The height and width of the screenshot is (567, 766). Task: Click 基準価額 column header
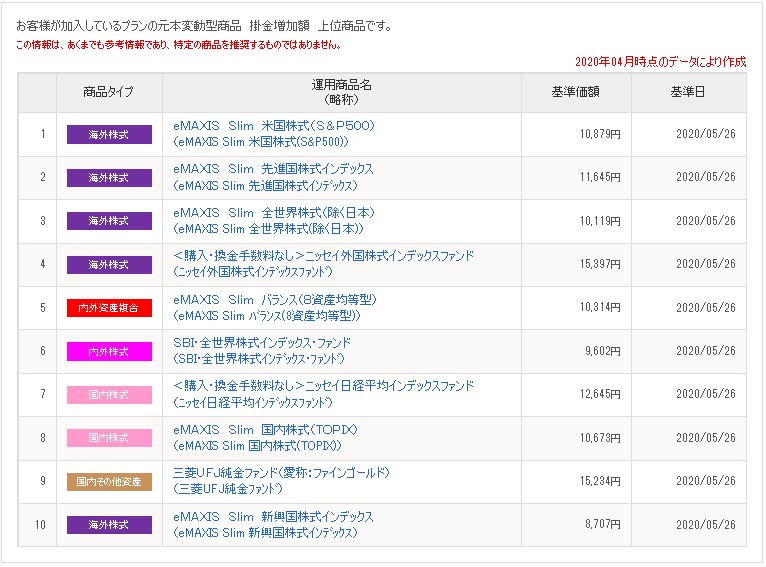click(x=575, y=92)
